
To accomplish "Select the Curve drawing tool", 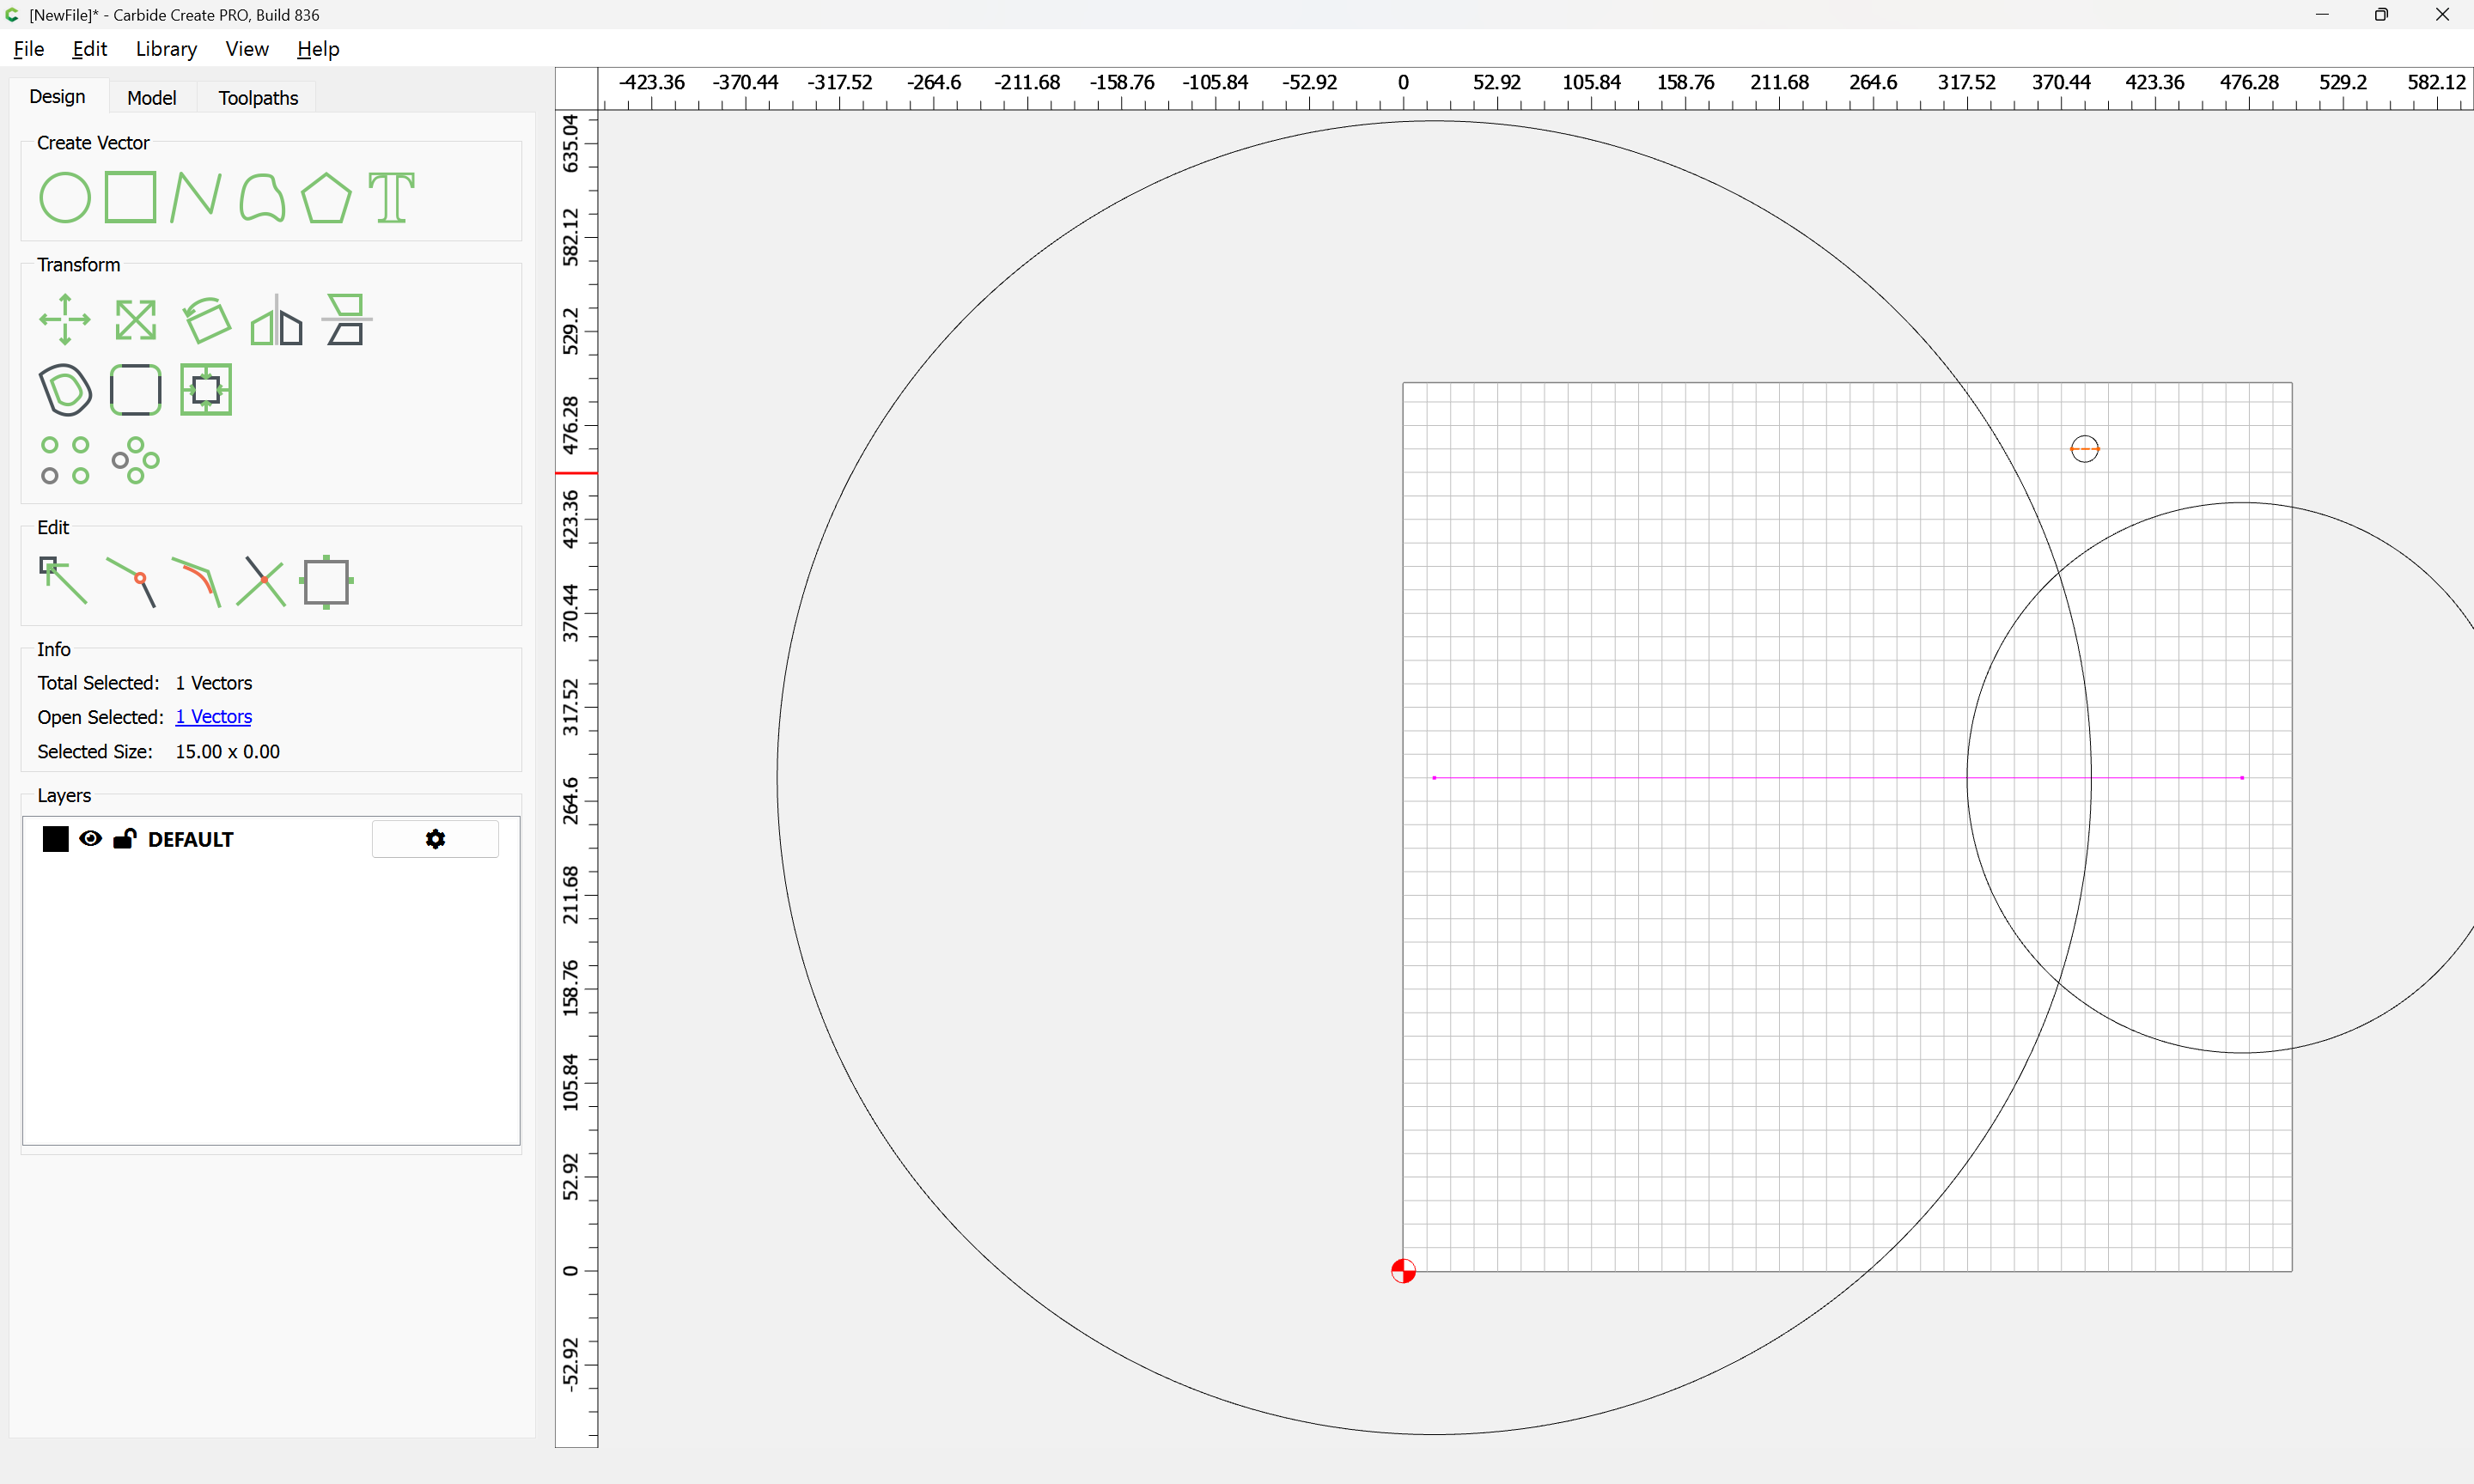I will coord(262,197).
